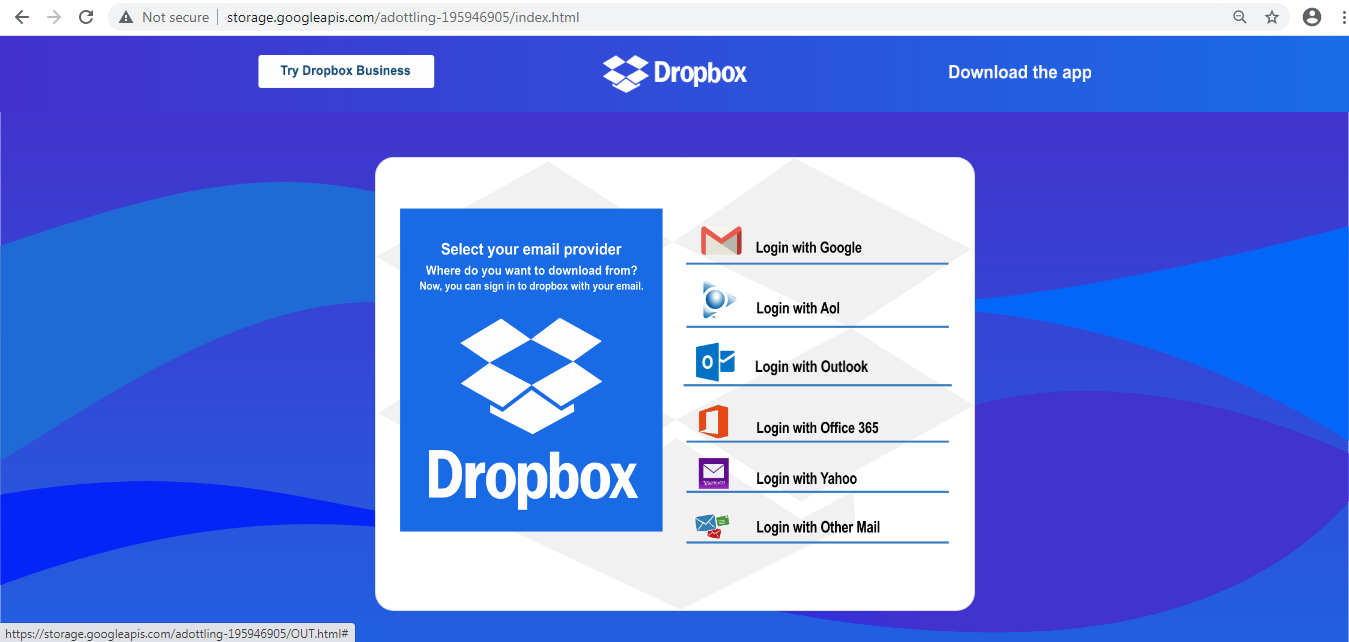
Task: Click the browser forward arrow
Action: (54, 17)
